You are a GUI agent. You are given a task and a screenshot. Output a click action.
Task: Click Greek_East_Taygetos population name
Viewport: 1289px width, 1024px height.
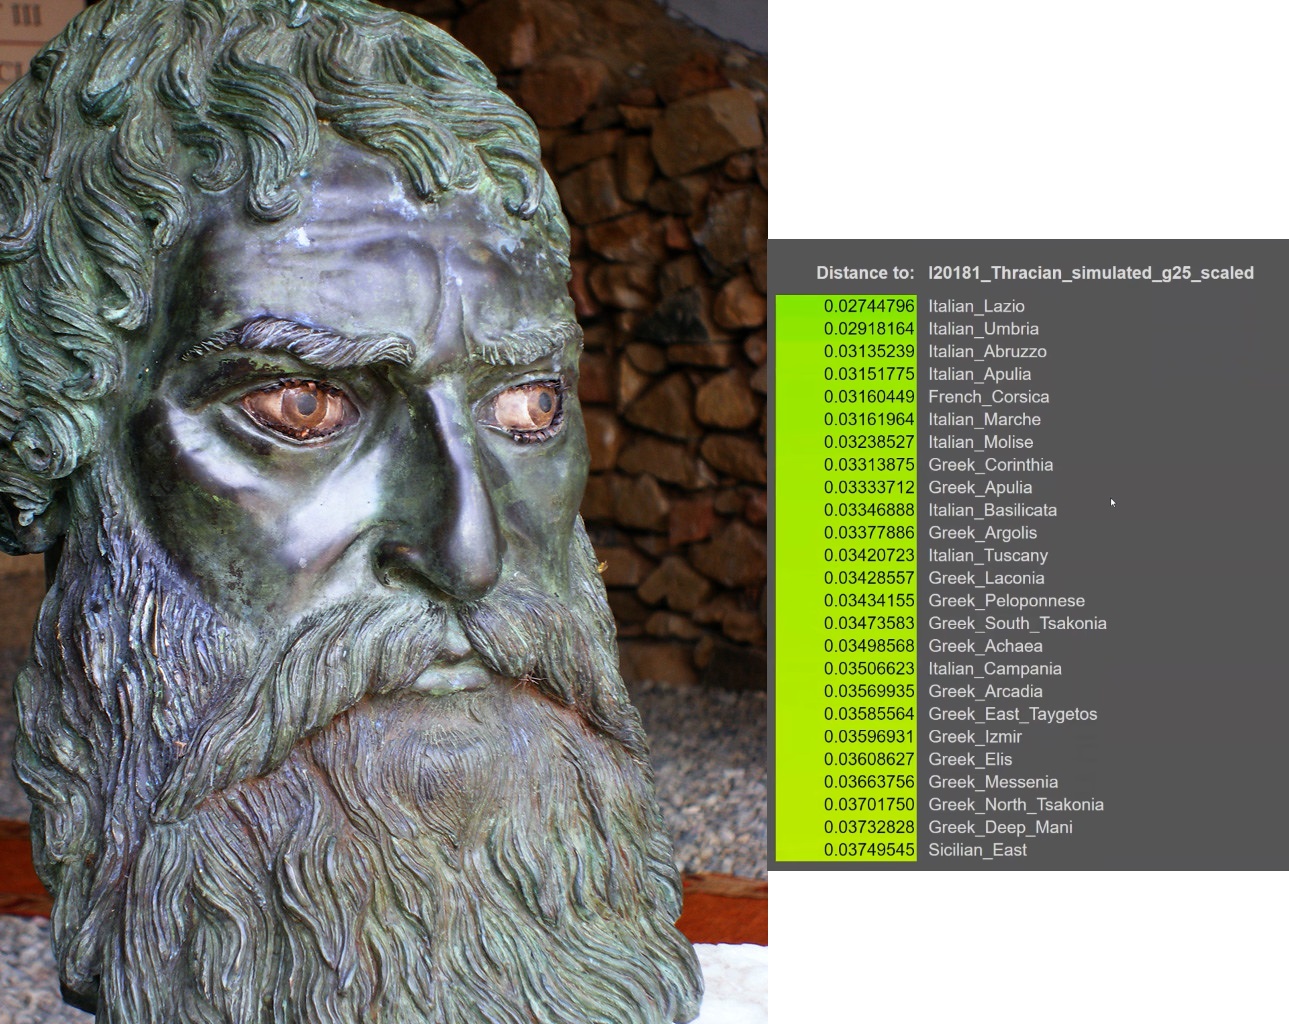1012,714
